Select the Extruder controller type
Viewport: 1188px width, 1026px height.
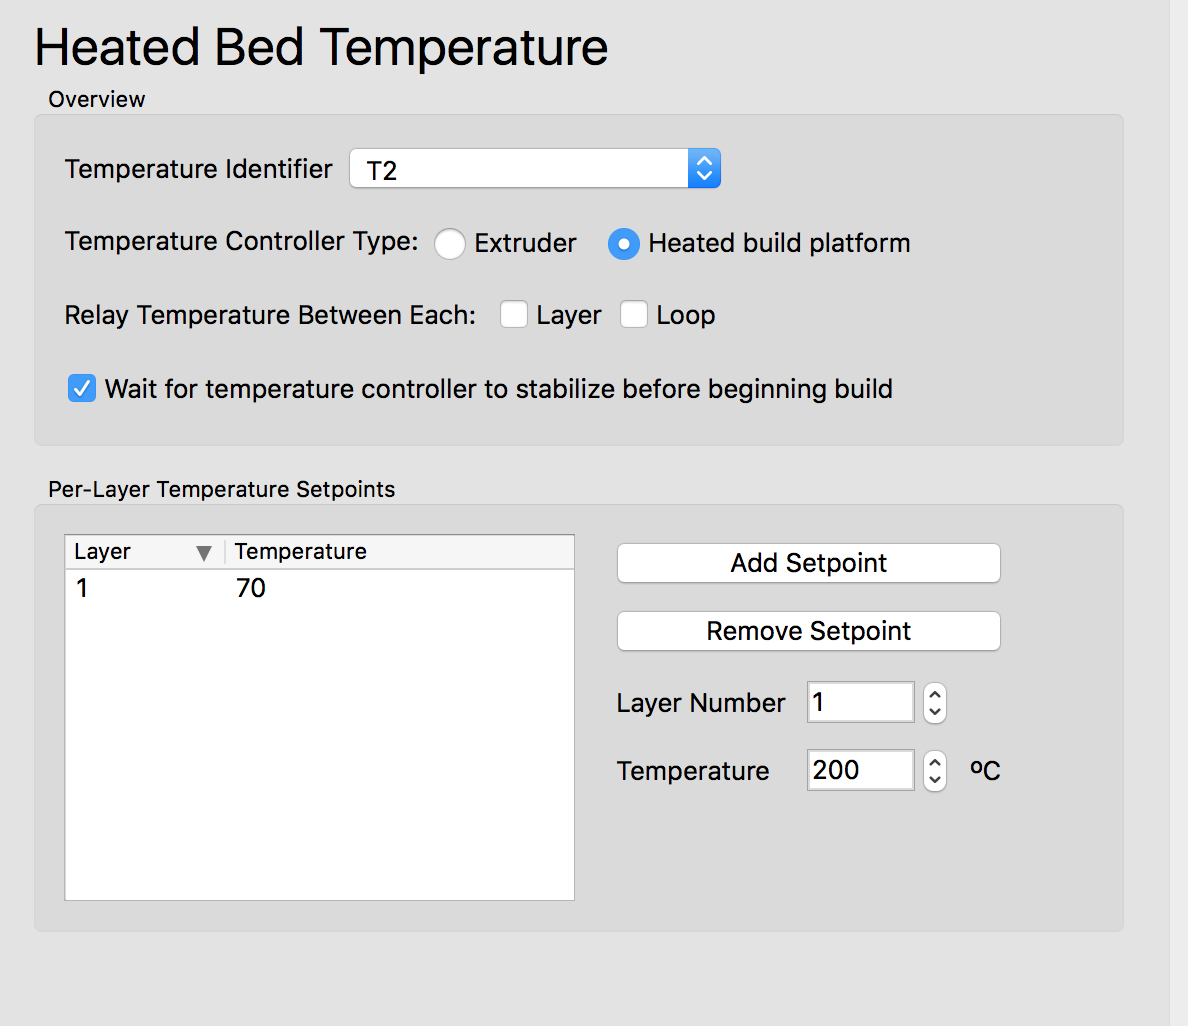point(450,244)
